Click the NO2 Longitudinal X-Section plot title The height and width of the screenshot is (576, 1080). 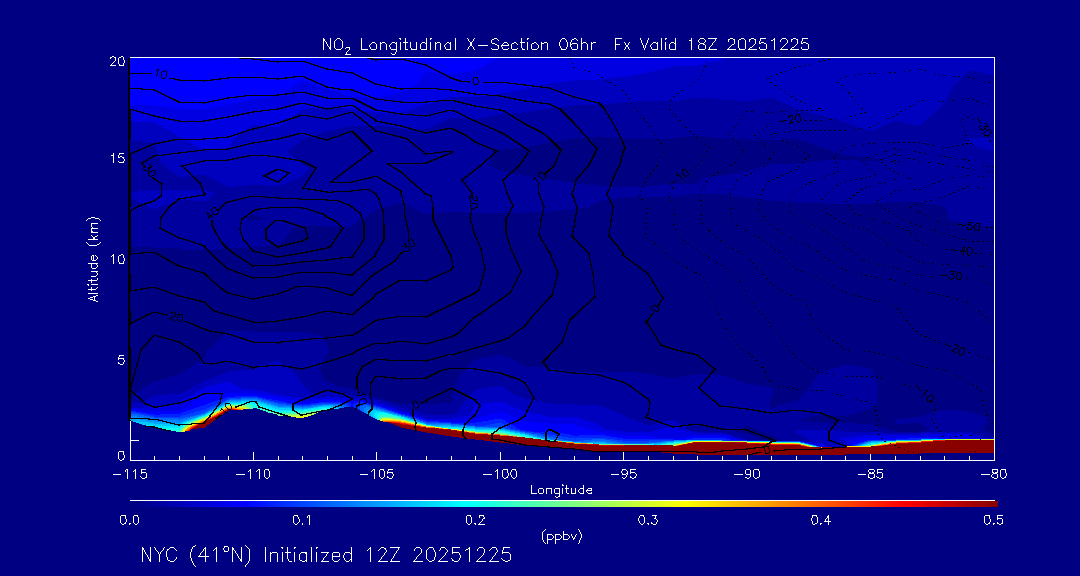pos(564,44)
